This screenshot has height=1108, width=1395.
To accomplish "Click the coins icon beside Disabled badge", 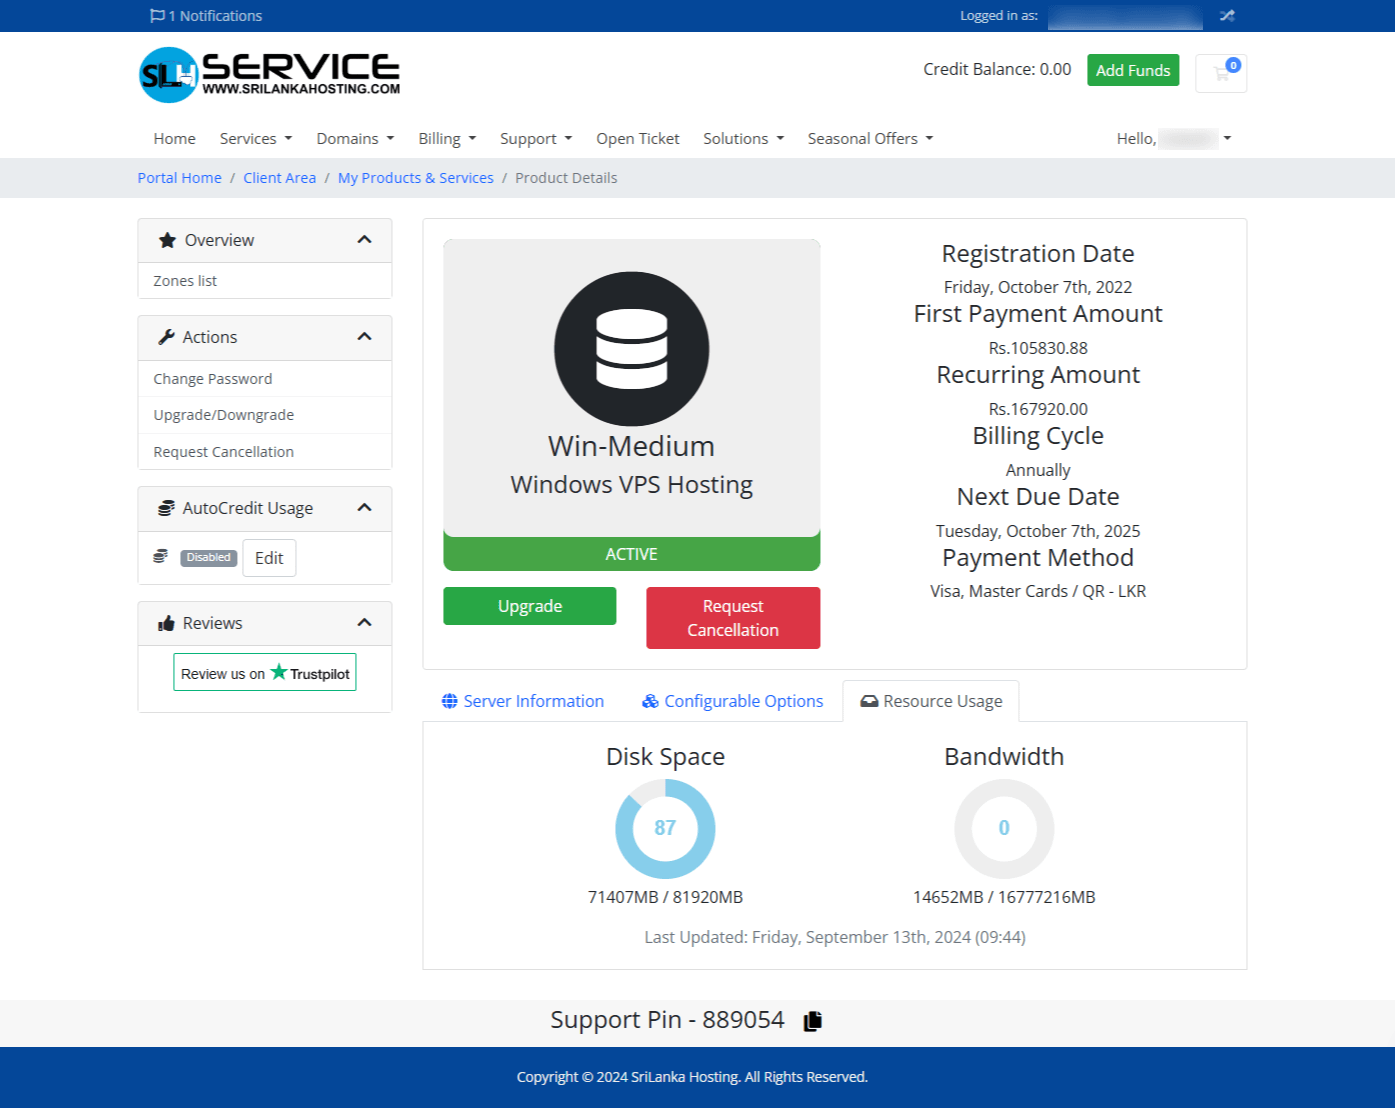I will tap(160, 556).
